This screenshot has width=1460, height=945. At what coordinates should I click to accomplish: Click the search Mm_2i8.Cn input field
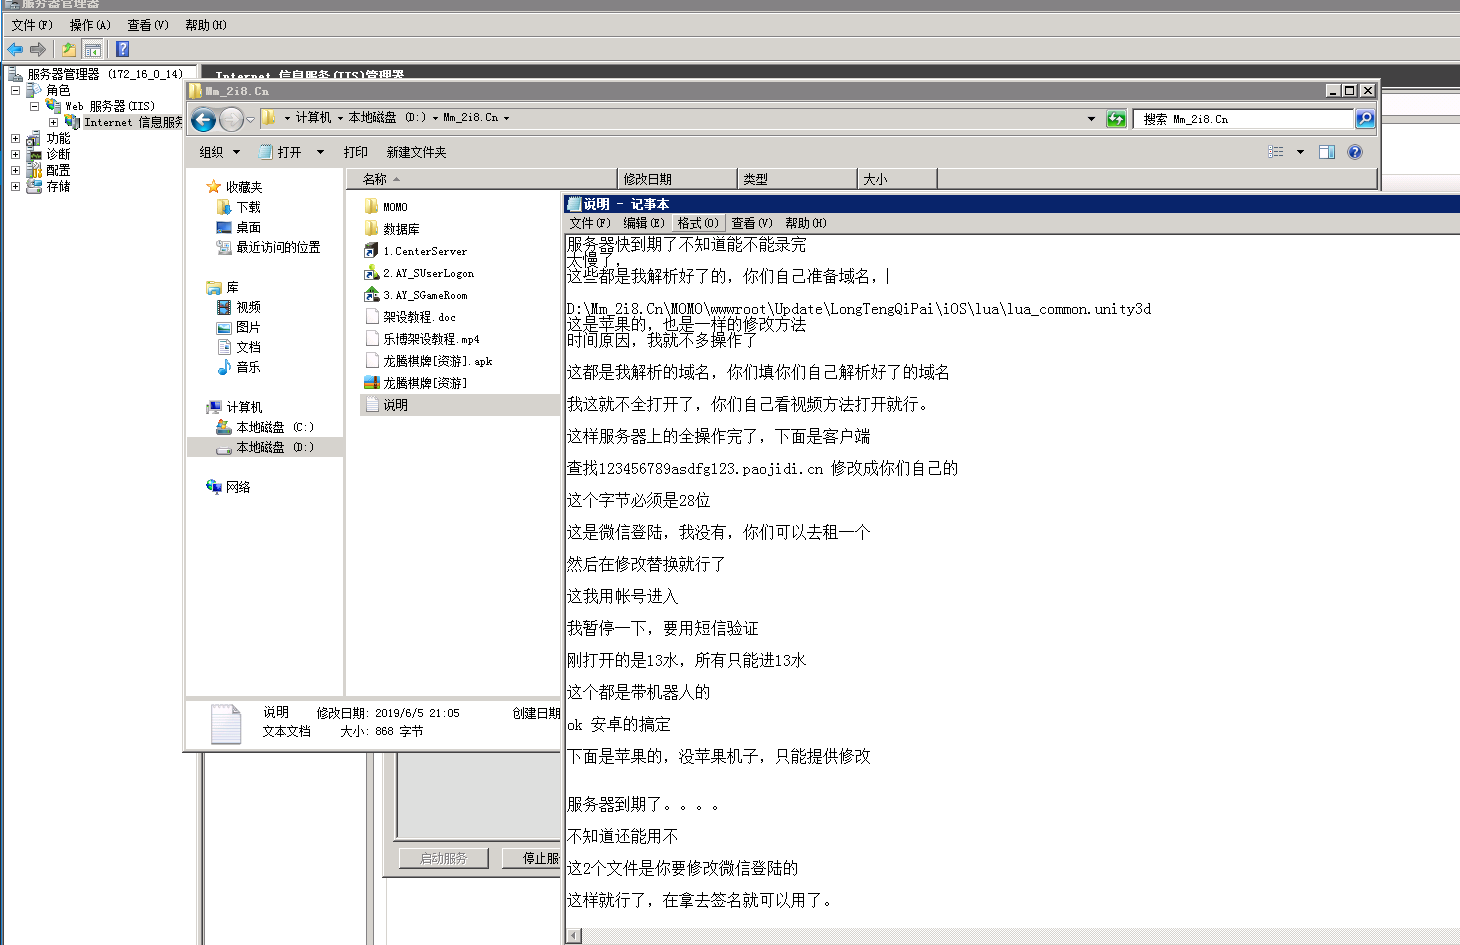tap(1243, 119)
